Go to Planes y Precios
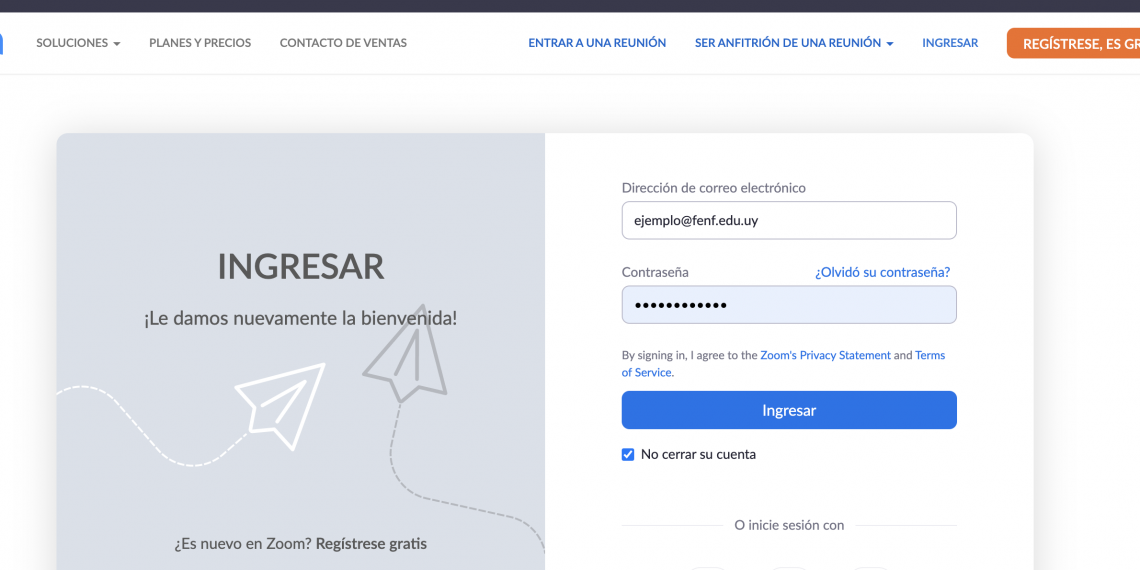Image resolution: width=1140 pixels, height=570 pixels. coord(200,43)
